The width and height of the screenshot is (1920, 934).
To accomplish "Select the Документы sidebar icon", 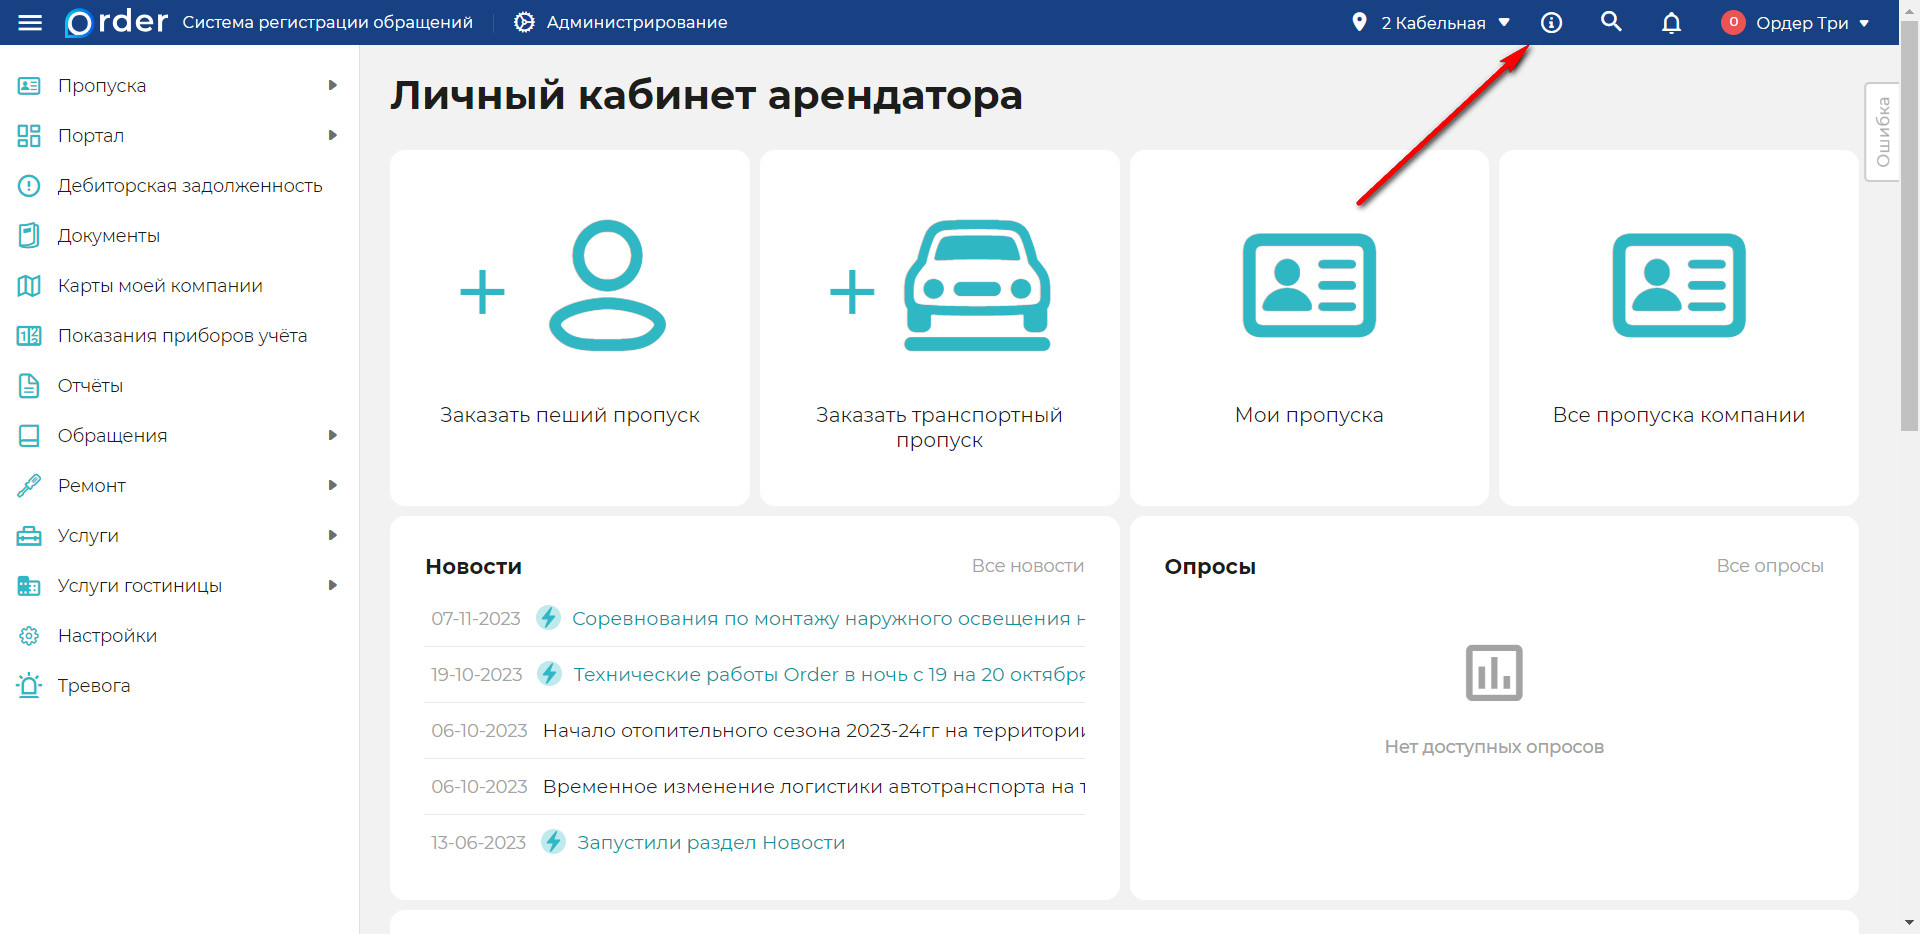I will click(28, 235).
